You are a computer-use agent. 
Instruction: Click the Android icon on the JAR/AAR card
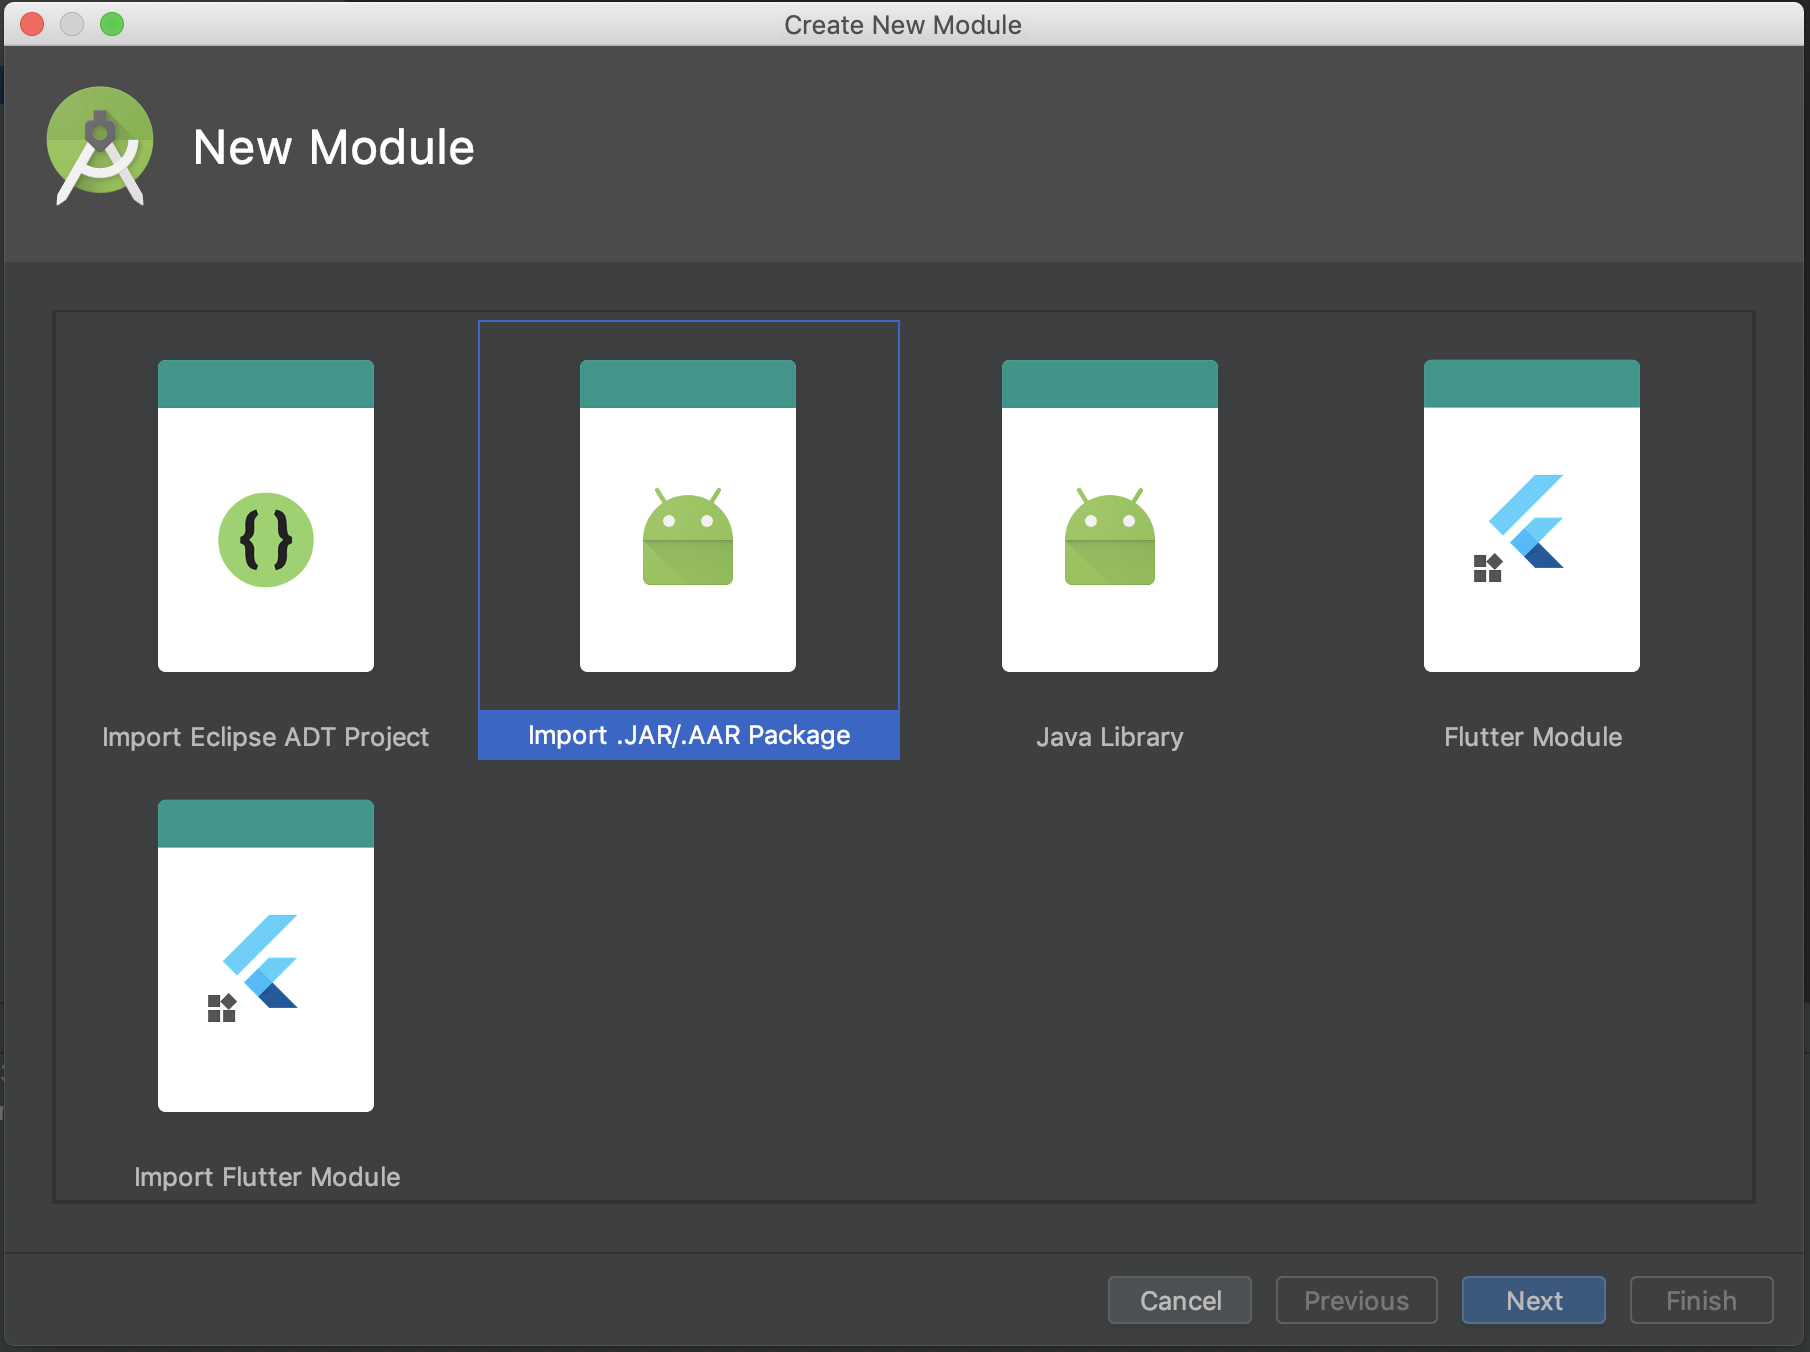click(x=687, y=538)
